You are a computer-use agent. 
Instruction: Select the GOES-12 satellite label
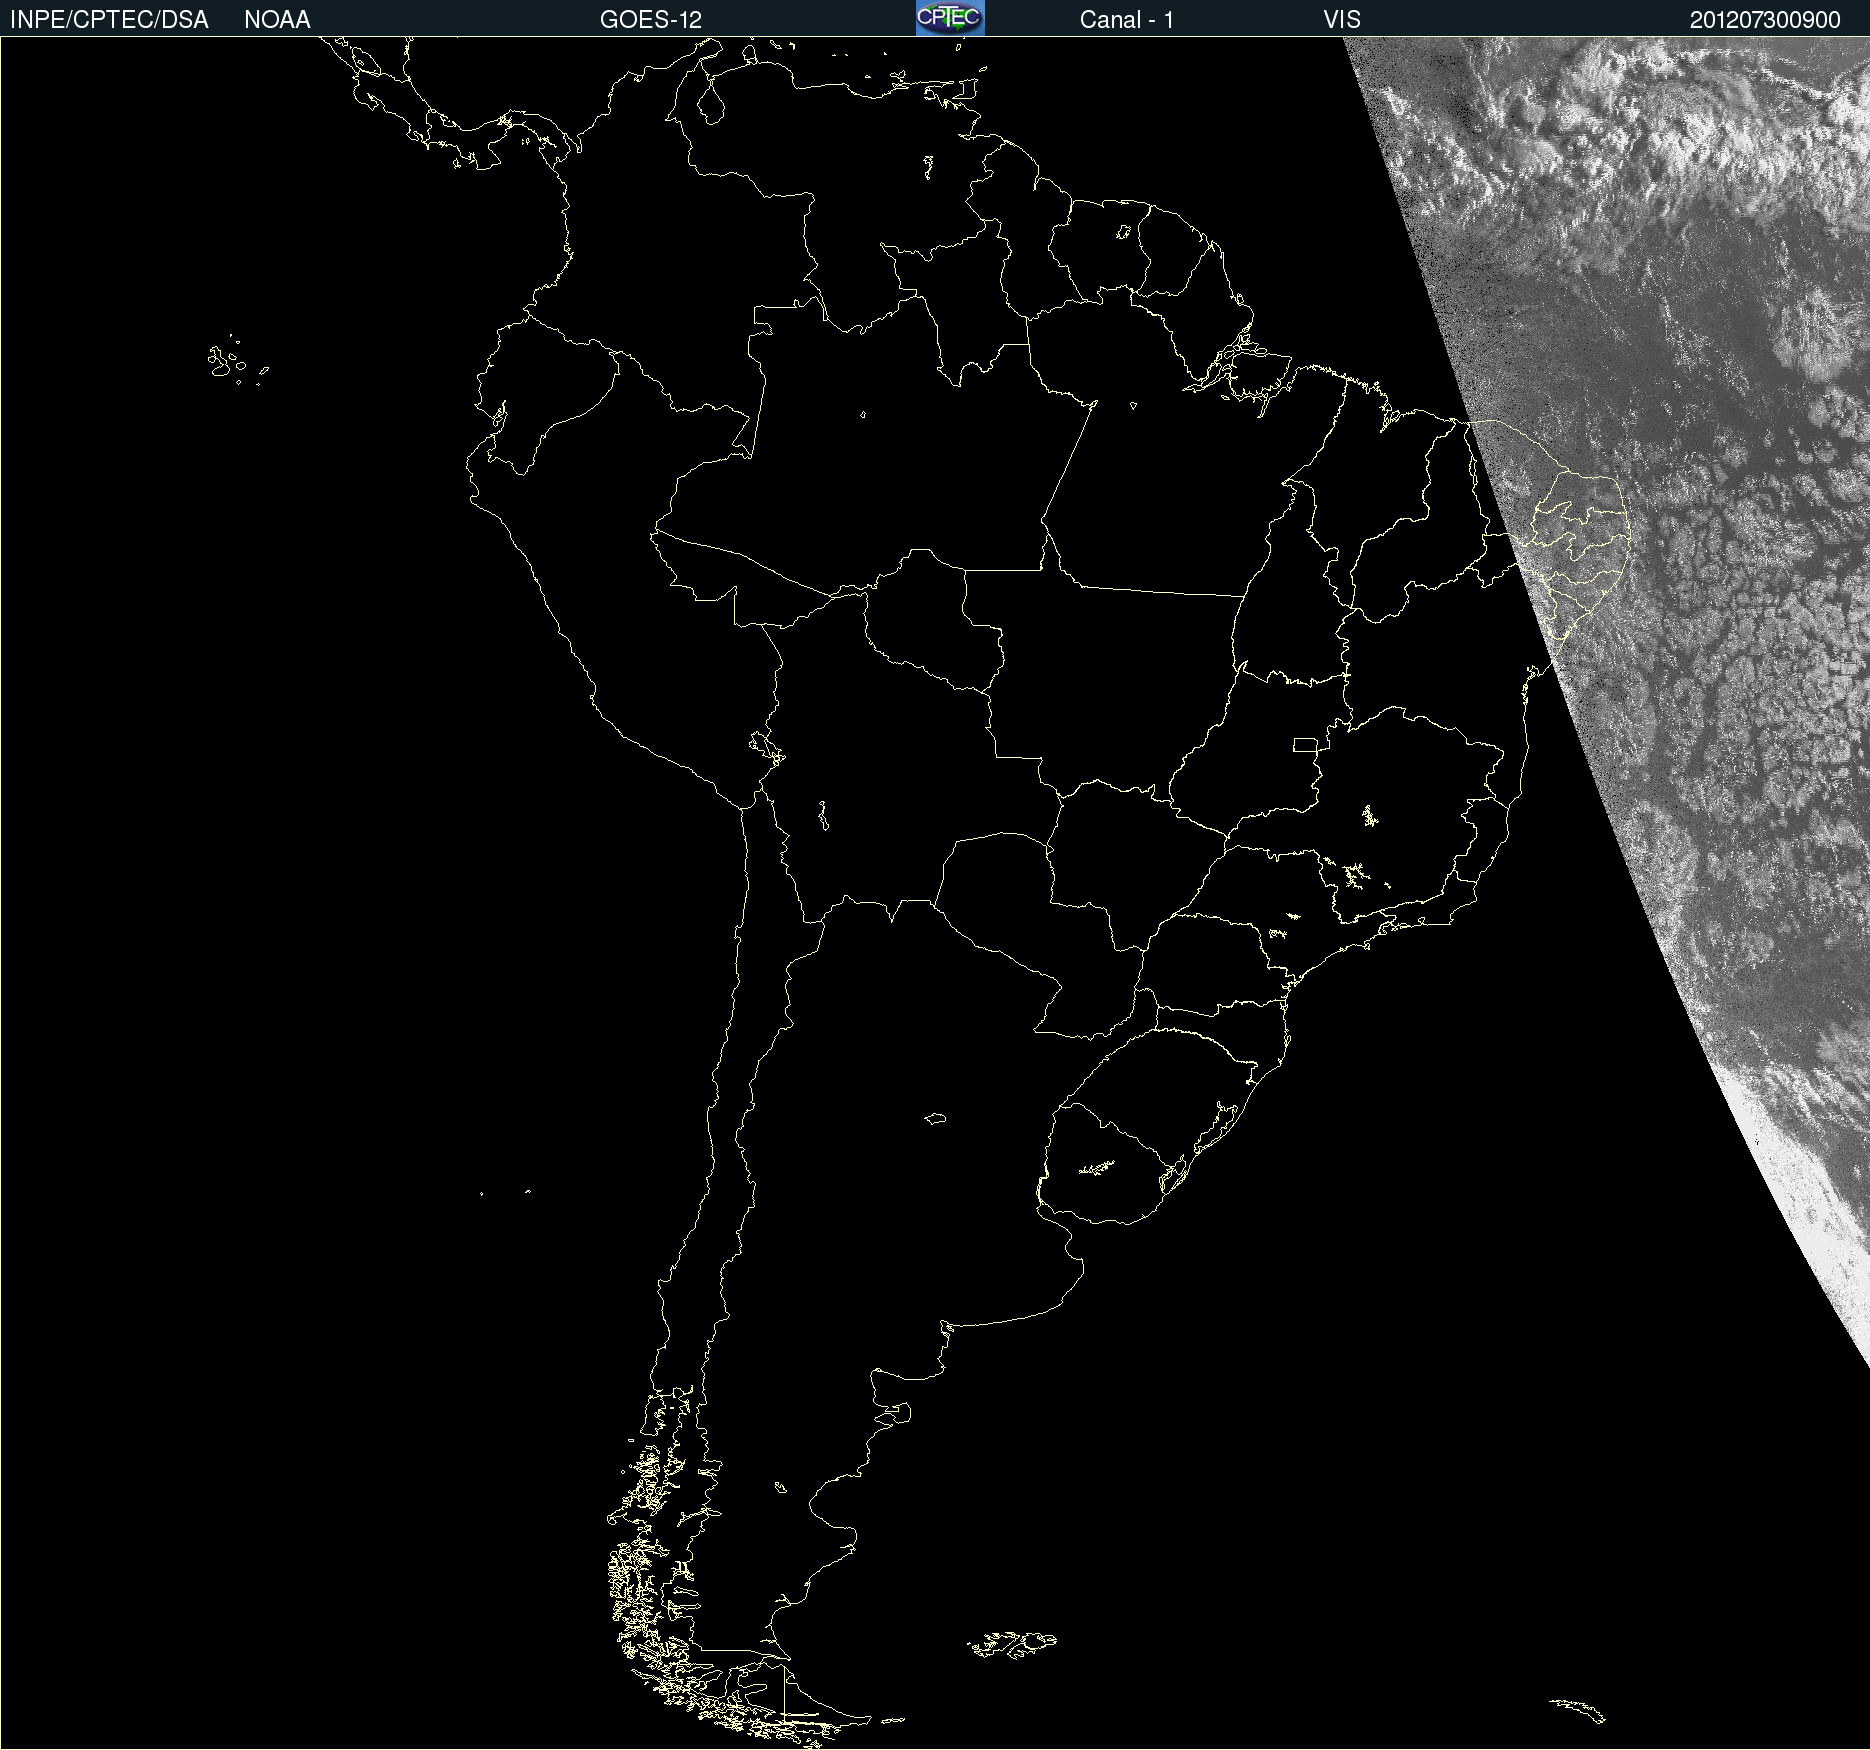coord(651,20)
